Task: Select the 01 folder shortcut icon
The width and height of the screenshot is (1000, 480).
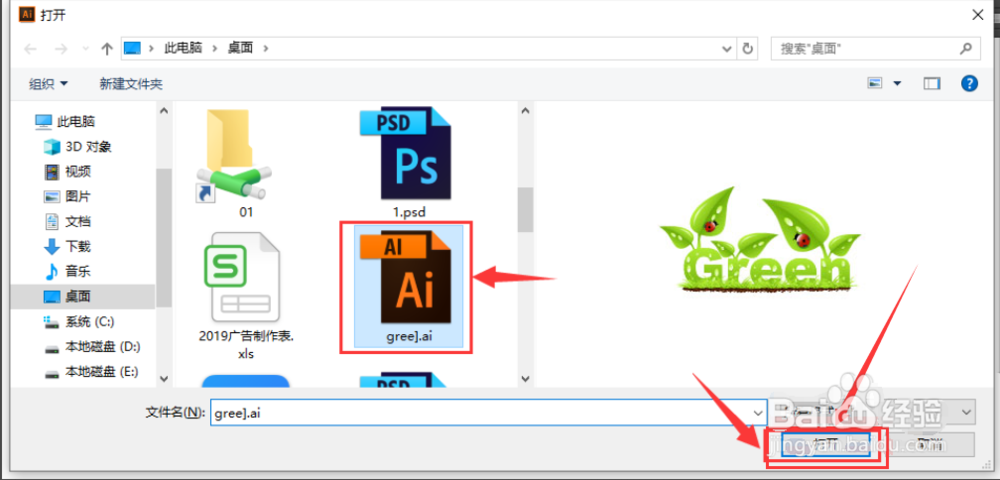Action: click(x=234, y=156)
